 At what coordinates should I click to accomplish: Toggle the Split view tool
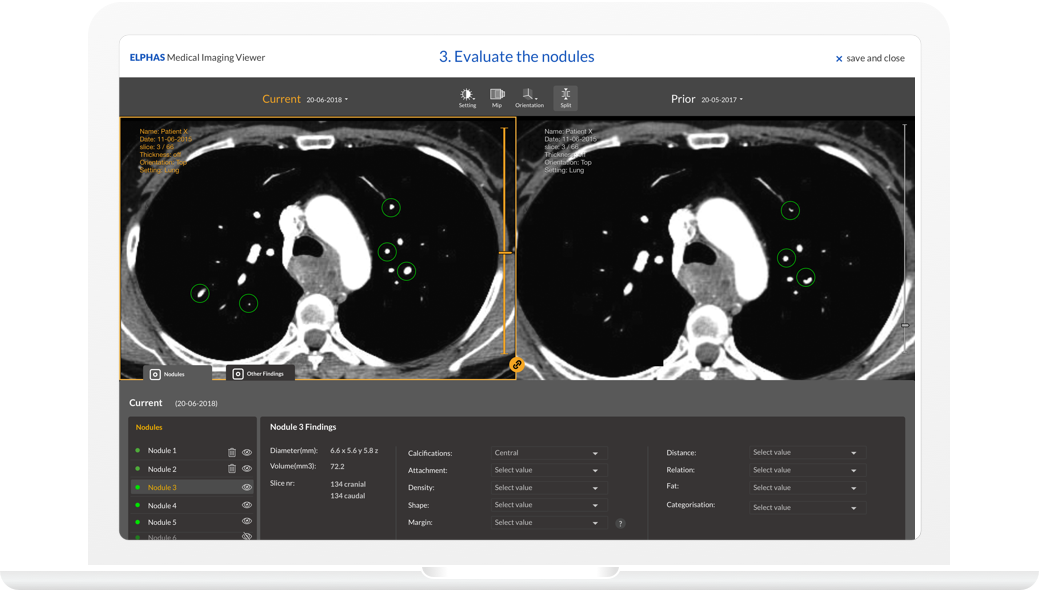pyautogui.click(x=565, y=97)
